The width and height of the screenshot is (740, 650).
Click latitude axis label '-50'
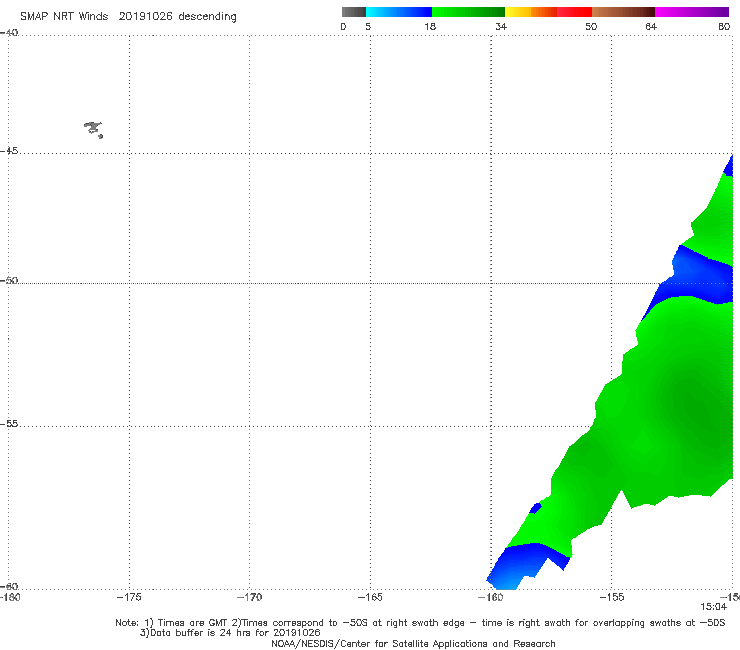(9, 281)
